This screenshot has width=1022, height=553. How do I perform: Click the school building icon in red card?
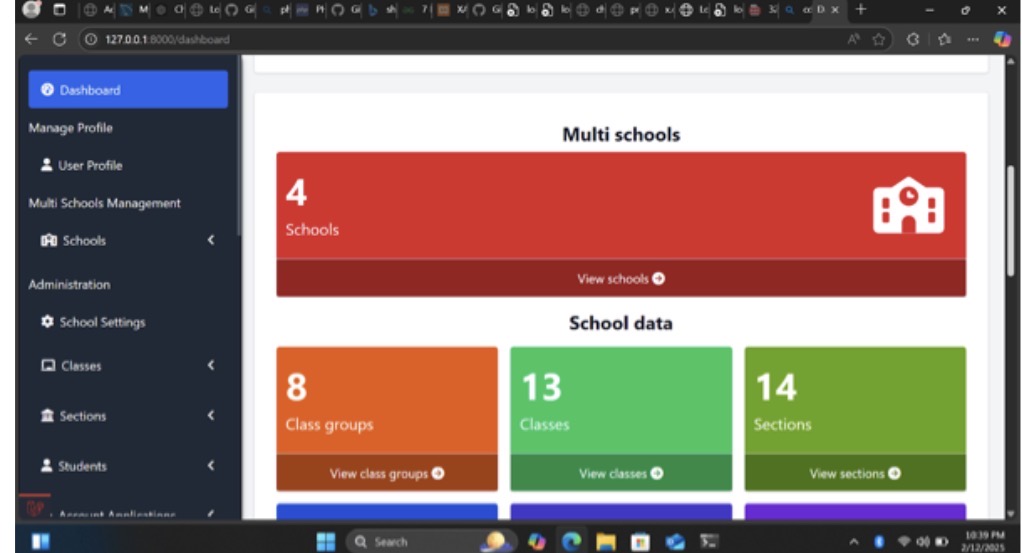click(907, 206)
